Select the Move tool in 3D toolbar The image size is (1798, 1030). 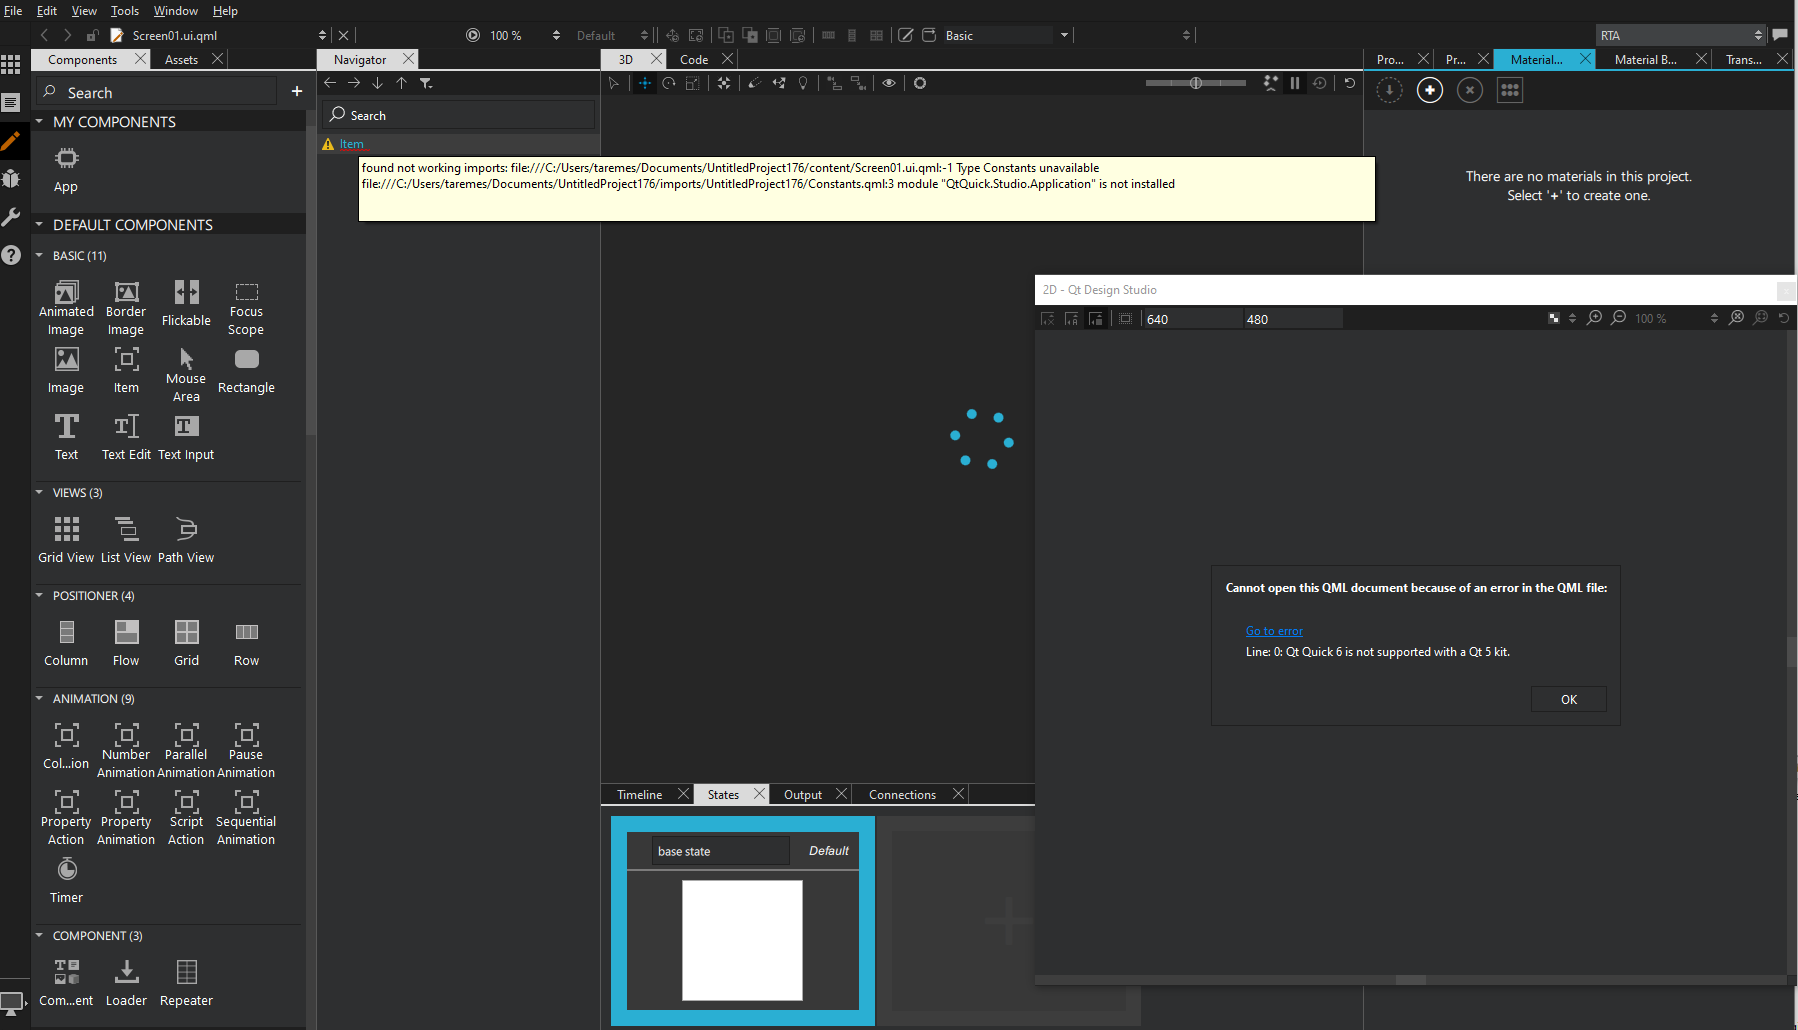(x=645, y=83)
